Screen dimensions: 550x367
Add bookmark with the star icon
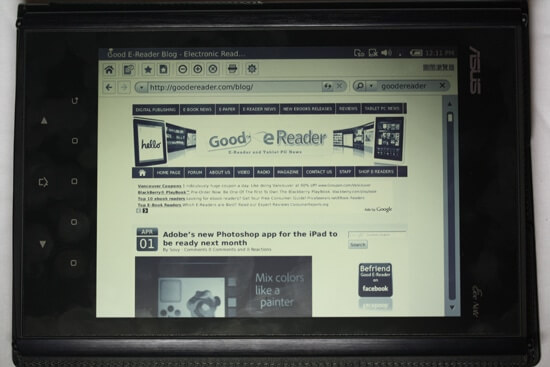(148, 69)
